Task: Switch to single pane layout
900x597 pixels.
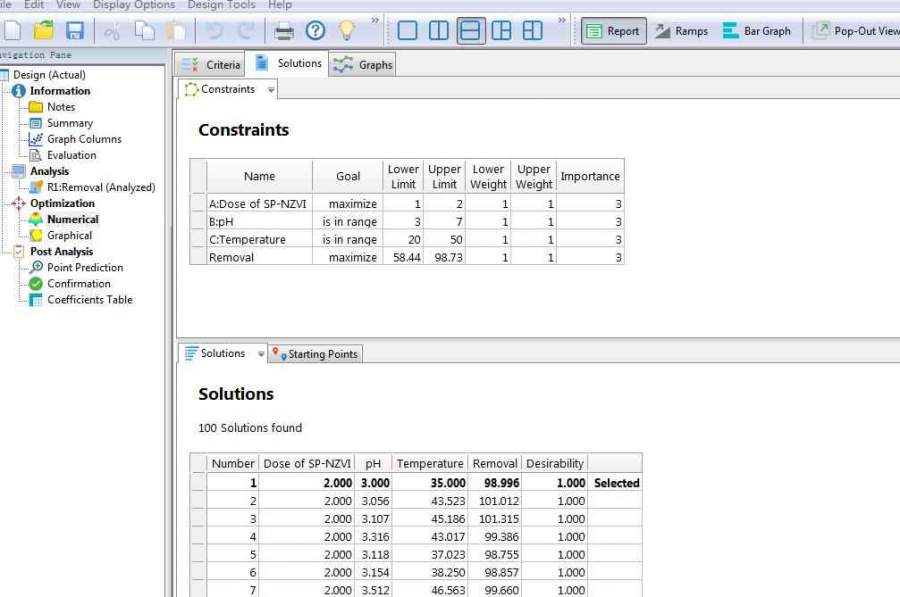Action: coord(407,31)
